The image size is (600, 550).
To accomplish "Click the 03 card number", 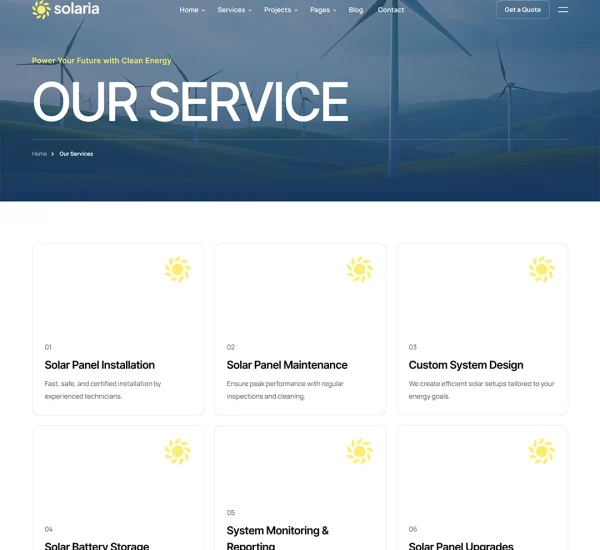I will pyautogui.click(x=412, y=347).
